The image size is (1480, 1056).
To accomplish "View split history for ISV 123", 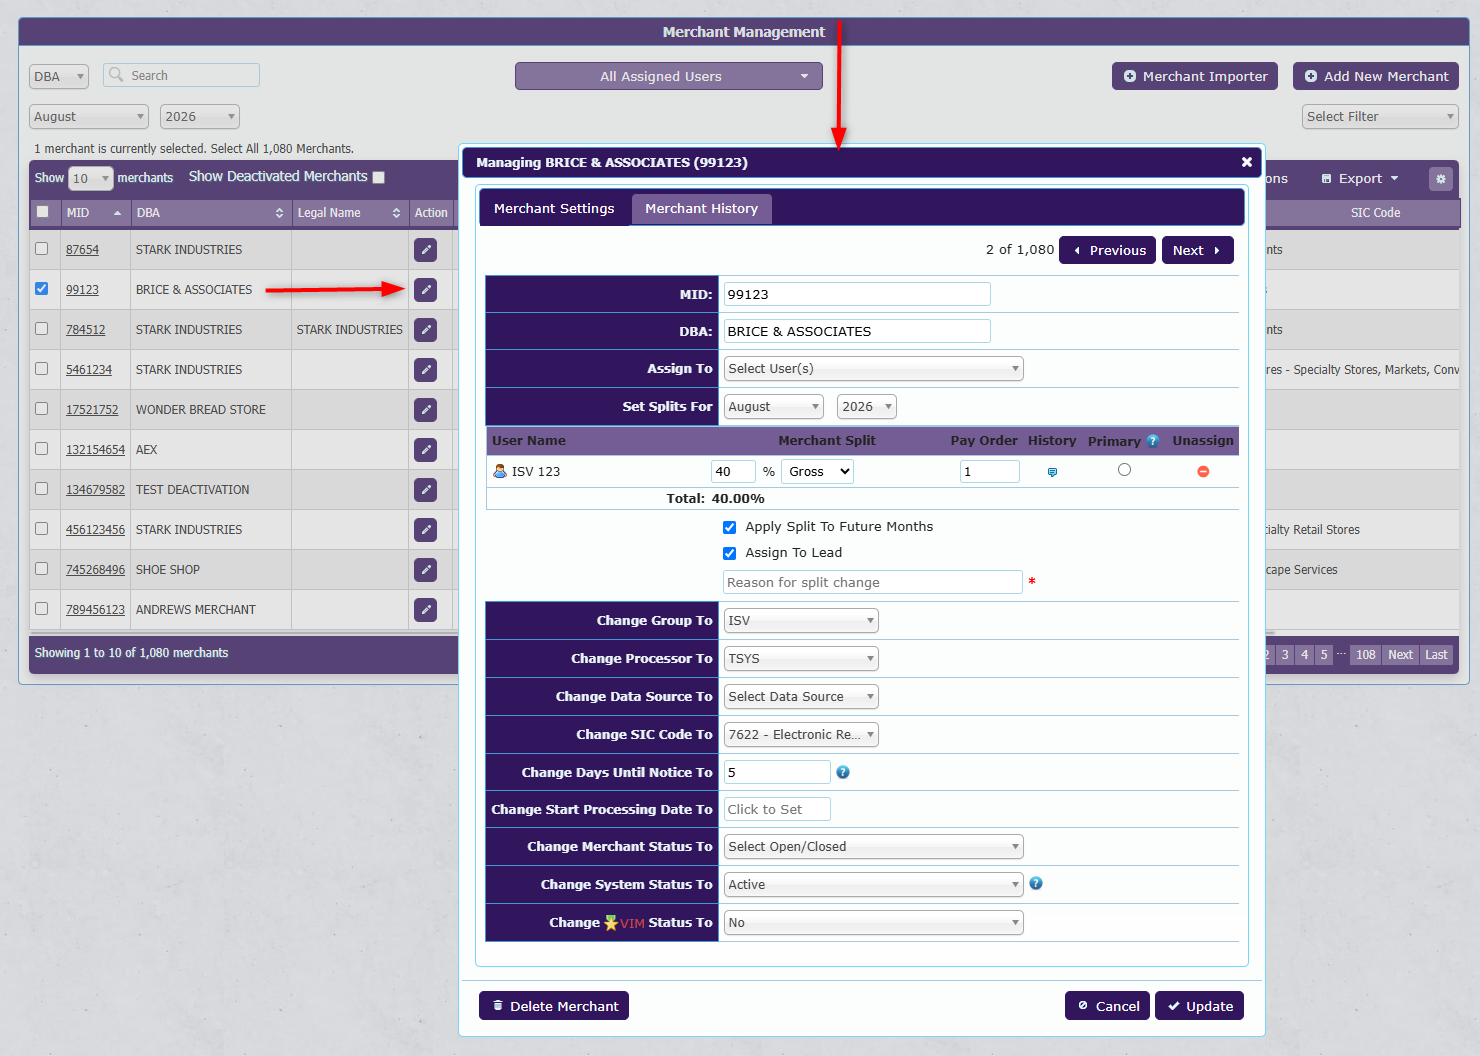I will 1052,472.
